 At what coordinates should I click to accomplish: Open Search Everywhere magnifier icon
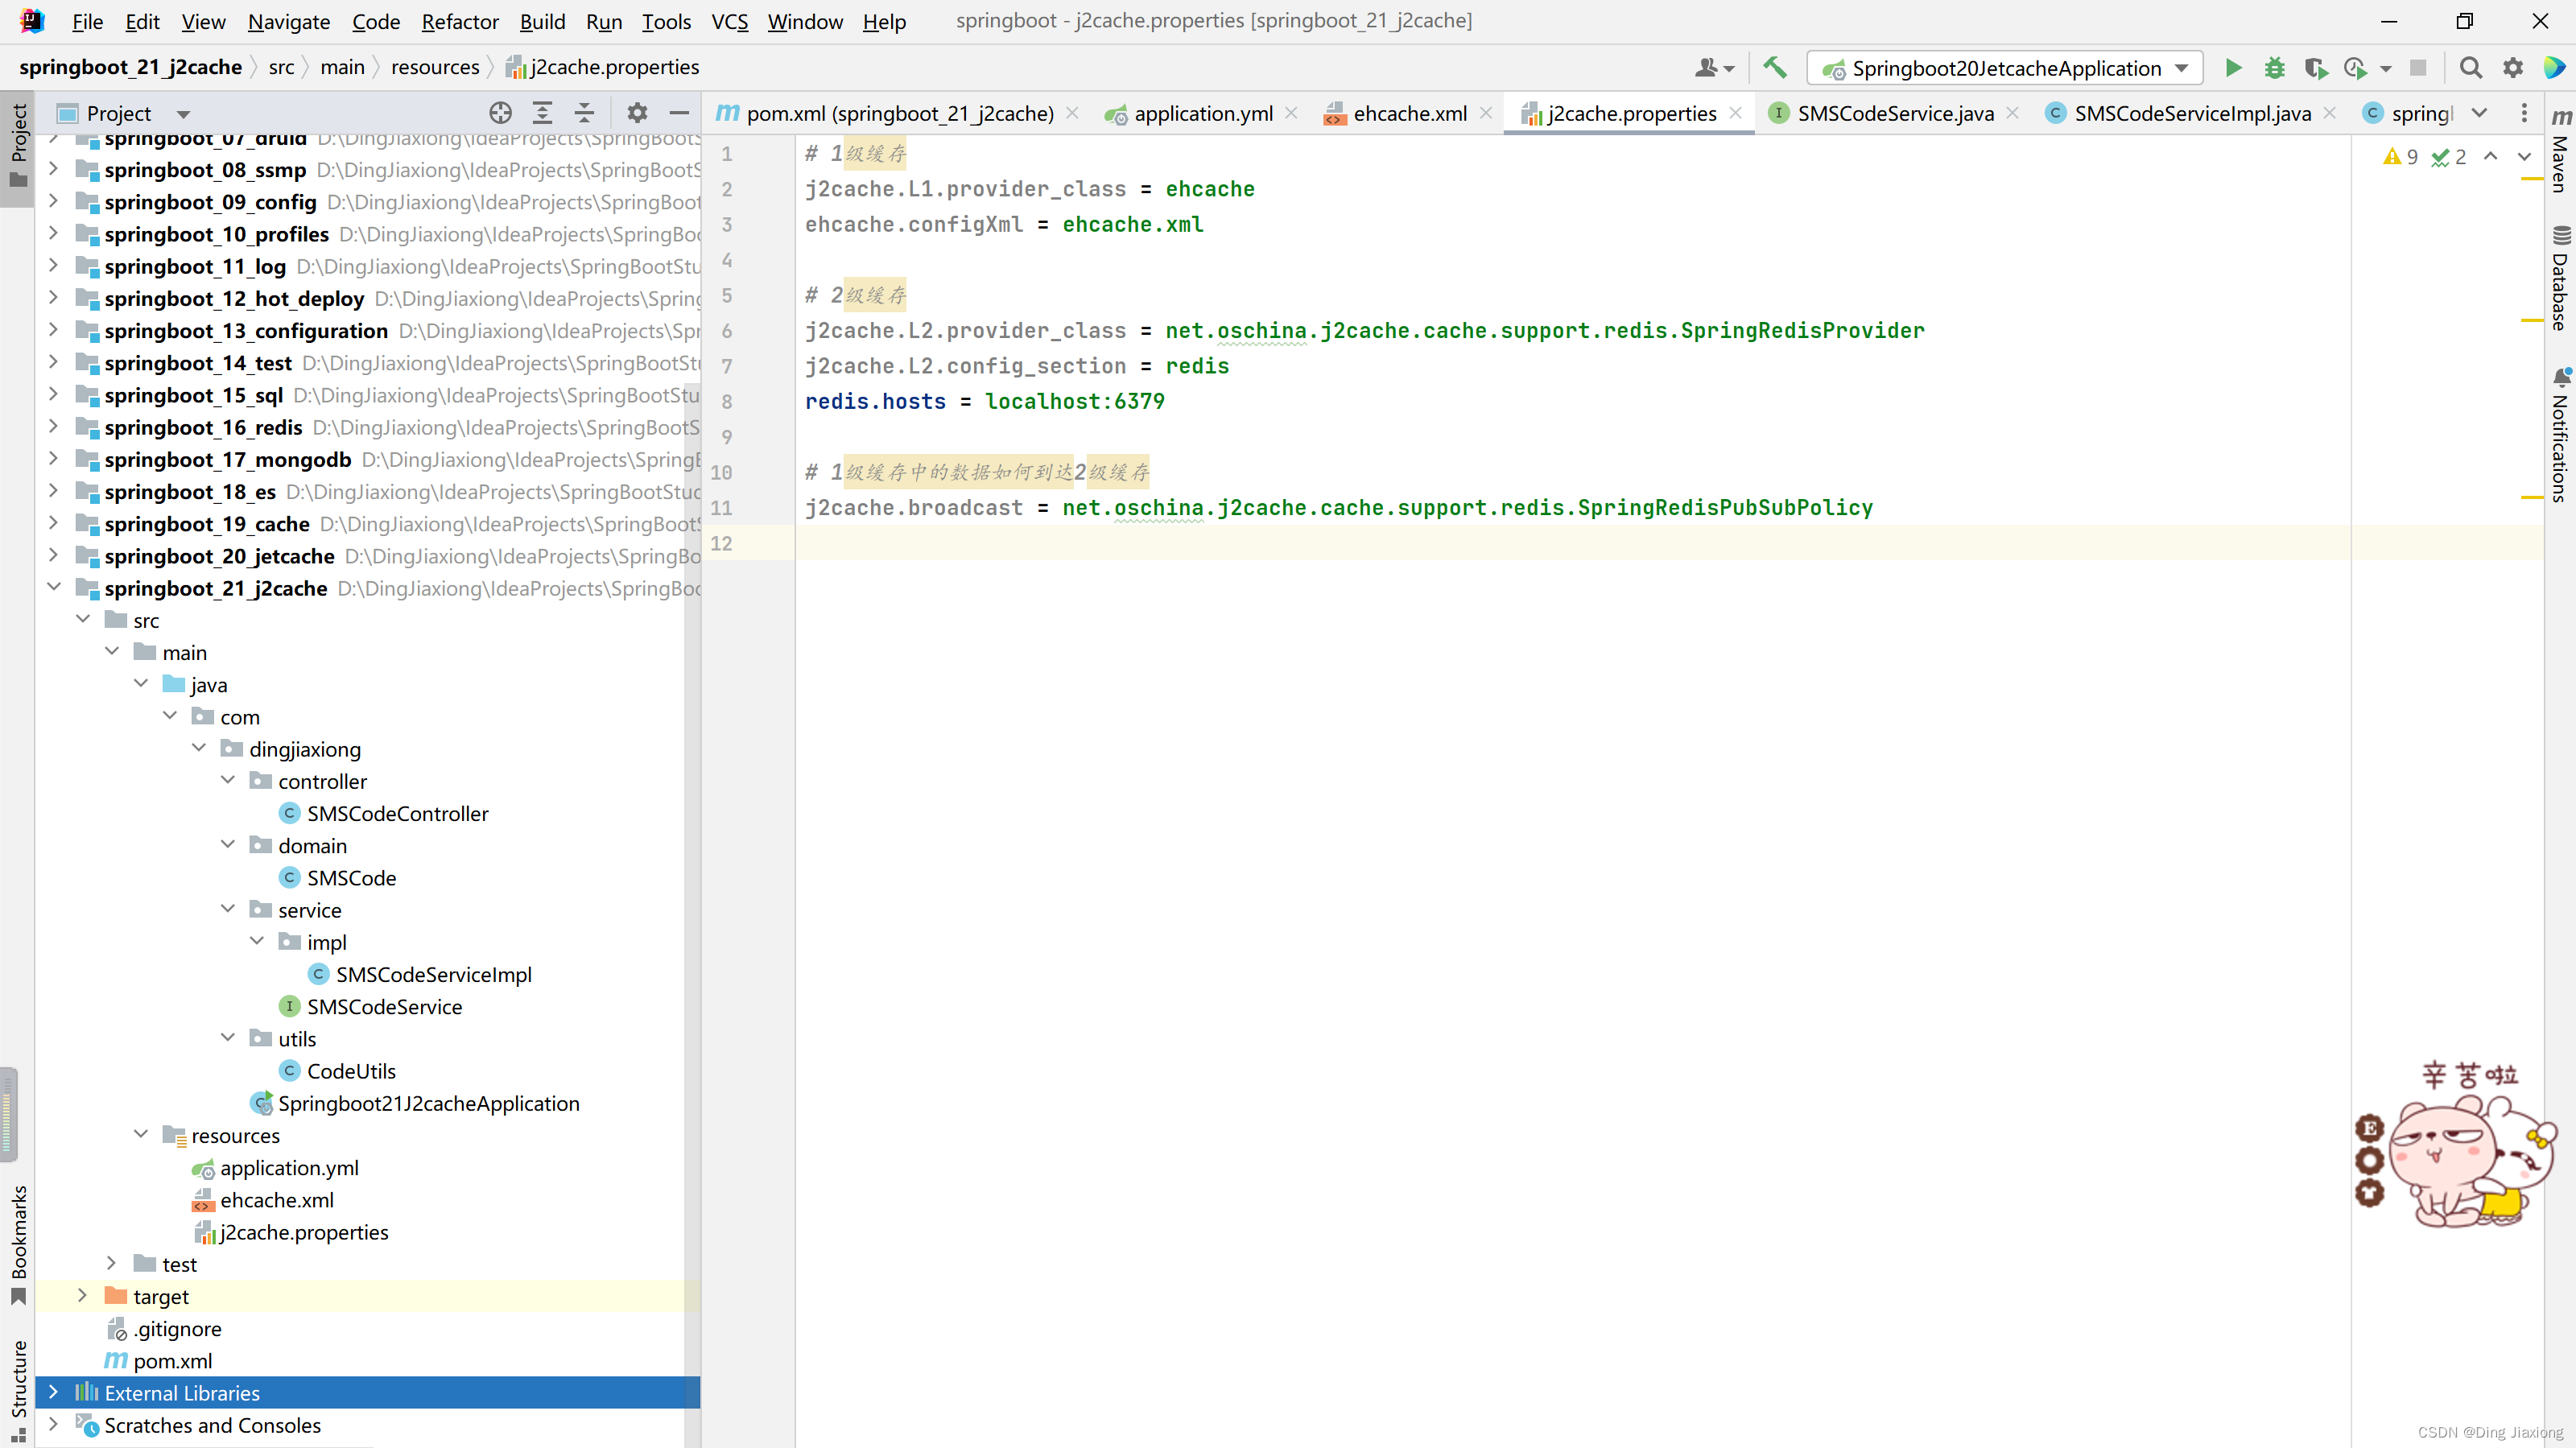coord(2471,68)
